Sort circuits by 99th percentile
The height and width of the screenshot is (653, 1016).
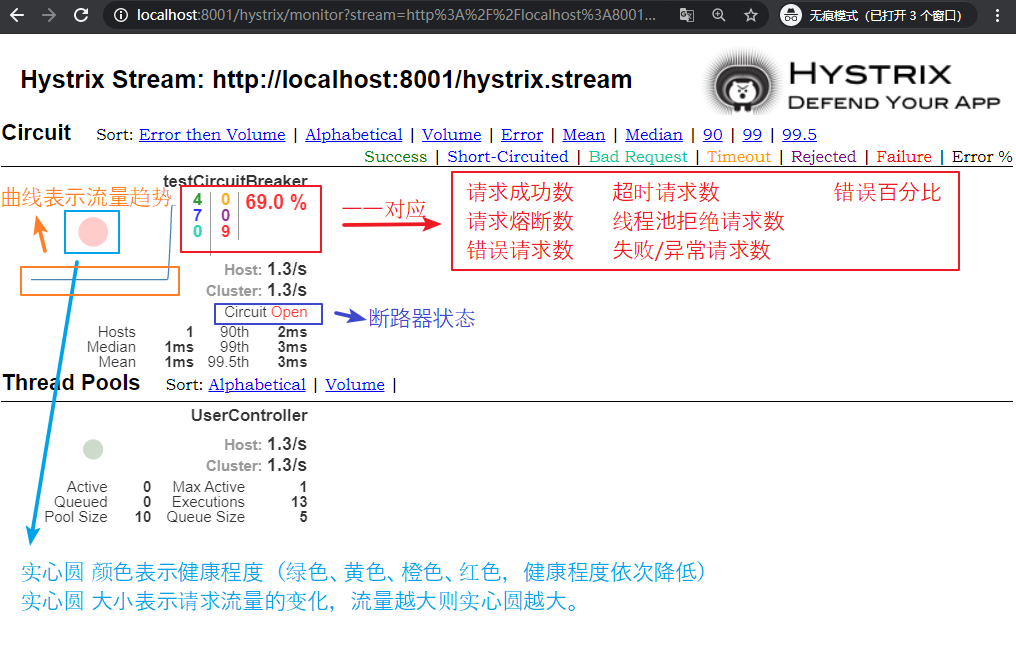point(752,135)
